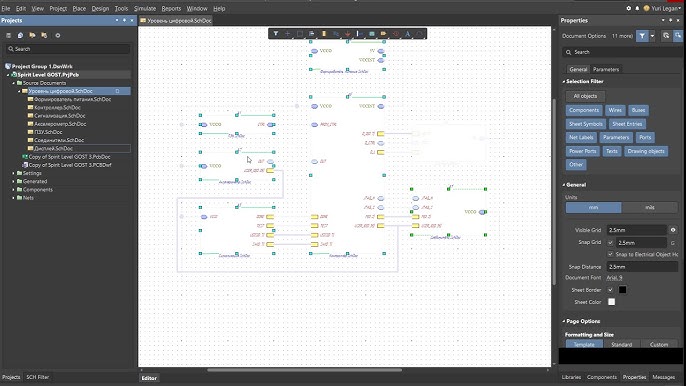Click the save icon in Projects panel
Viewport: 686px width, 386px height.
8,35
